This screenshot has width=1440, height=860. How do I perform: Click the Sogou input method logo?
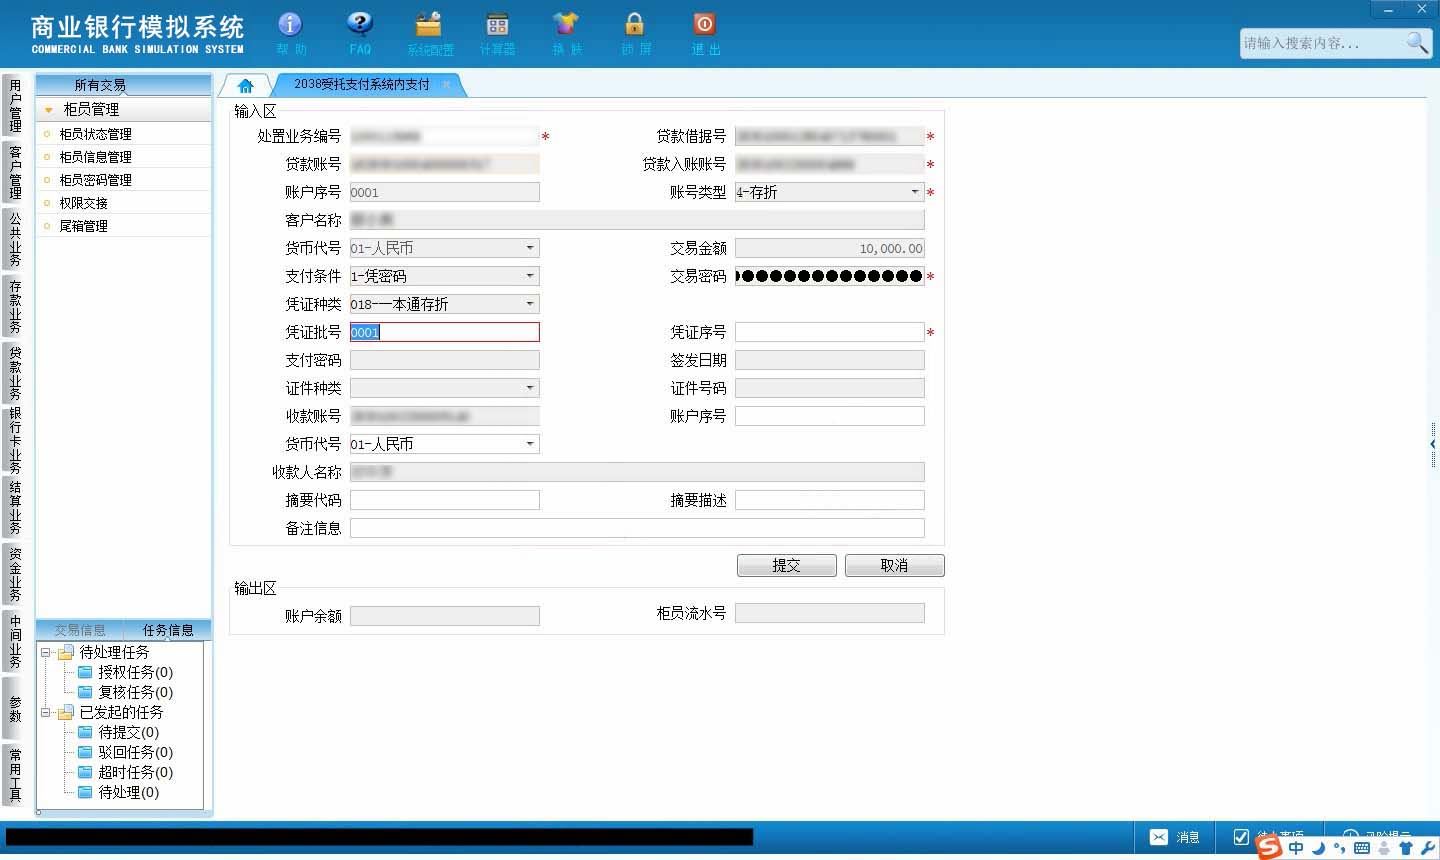click(x=1269, y=847)
